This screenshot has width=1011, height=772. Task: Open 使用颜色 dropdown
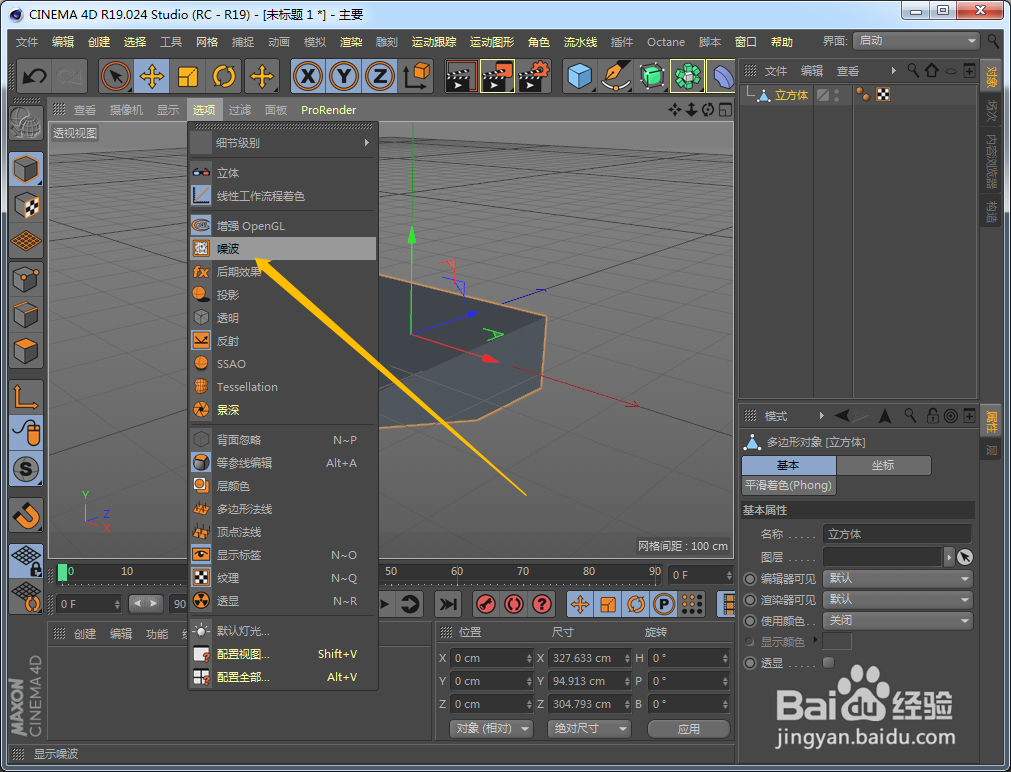point(899,620)
